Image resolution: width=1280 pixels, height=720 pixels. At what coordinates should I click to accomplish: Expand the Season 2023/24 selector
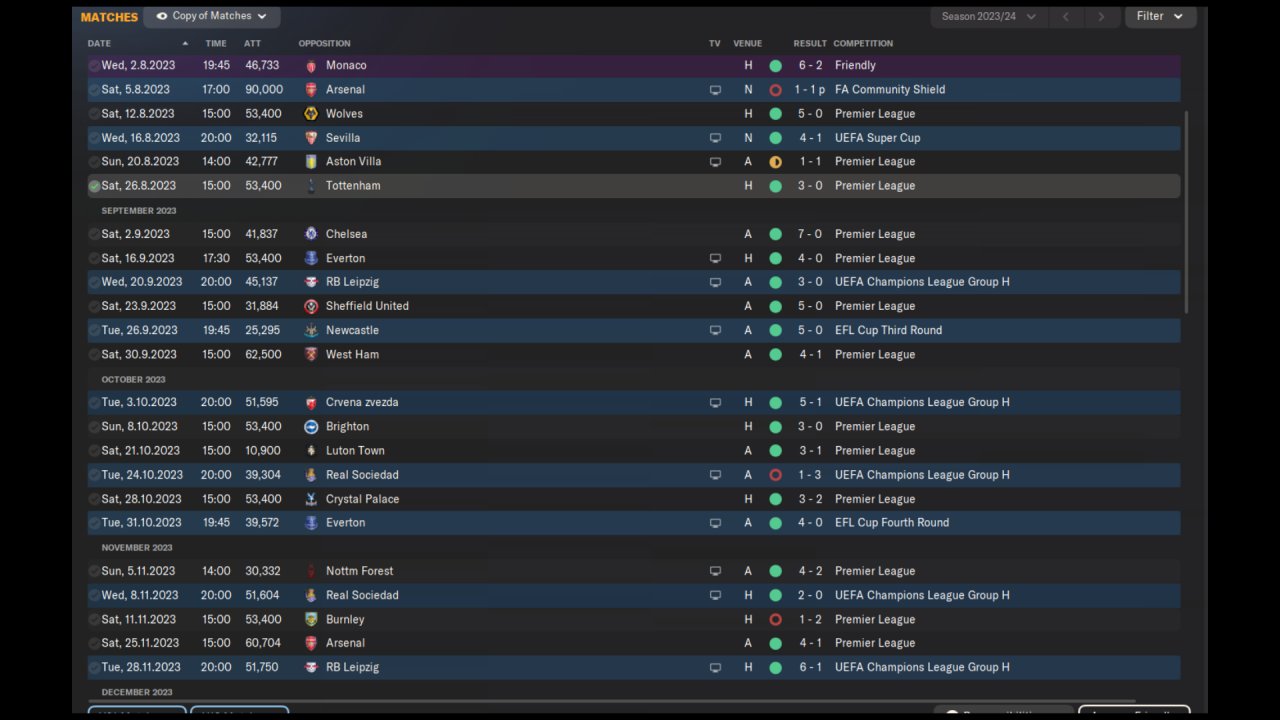point(988,16)
